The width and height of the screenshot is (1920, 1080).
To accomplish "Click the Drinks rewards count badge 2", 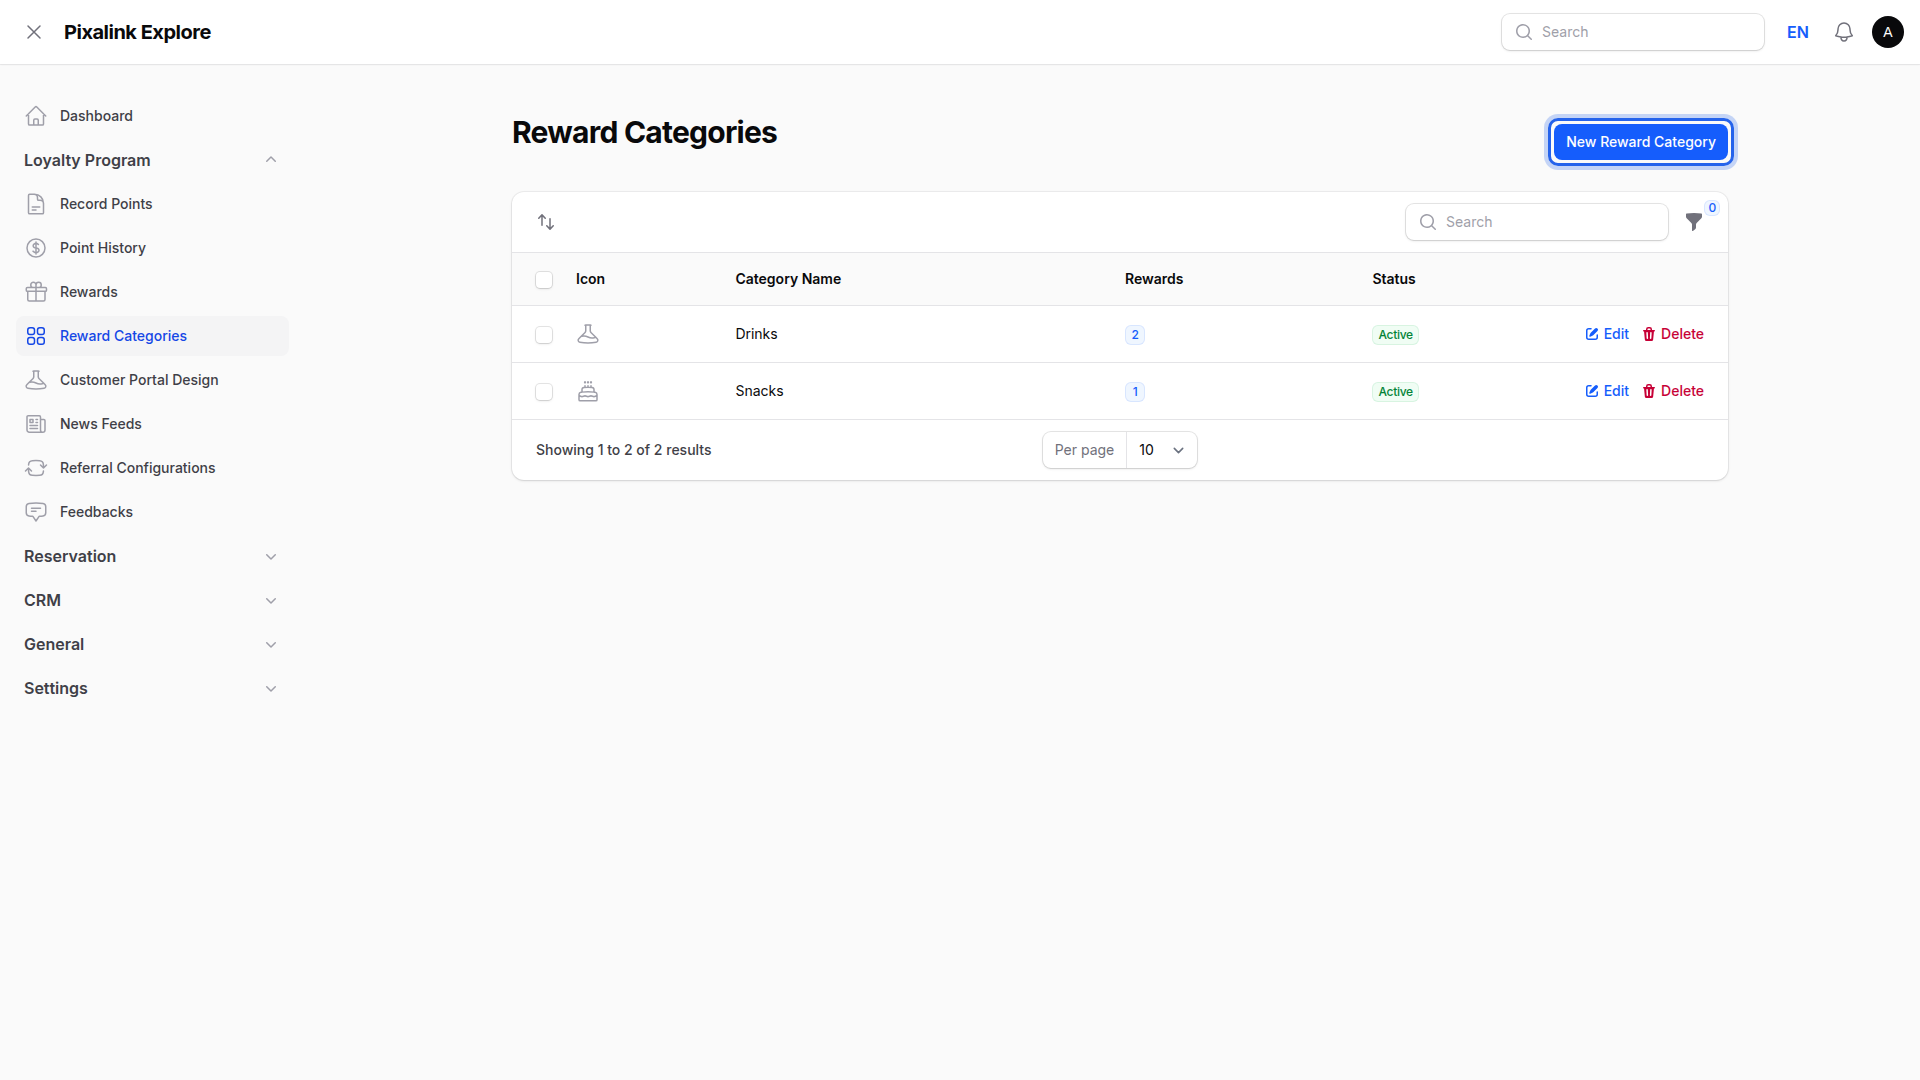I will pyautogui.click(x=1135, y=335).
